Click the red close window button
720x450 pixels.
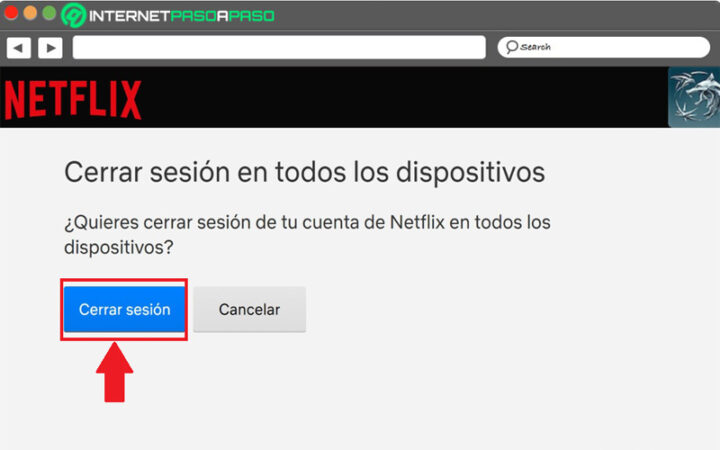click(x=11, y=13)
